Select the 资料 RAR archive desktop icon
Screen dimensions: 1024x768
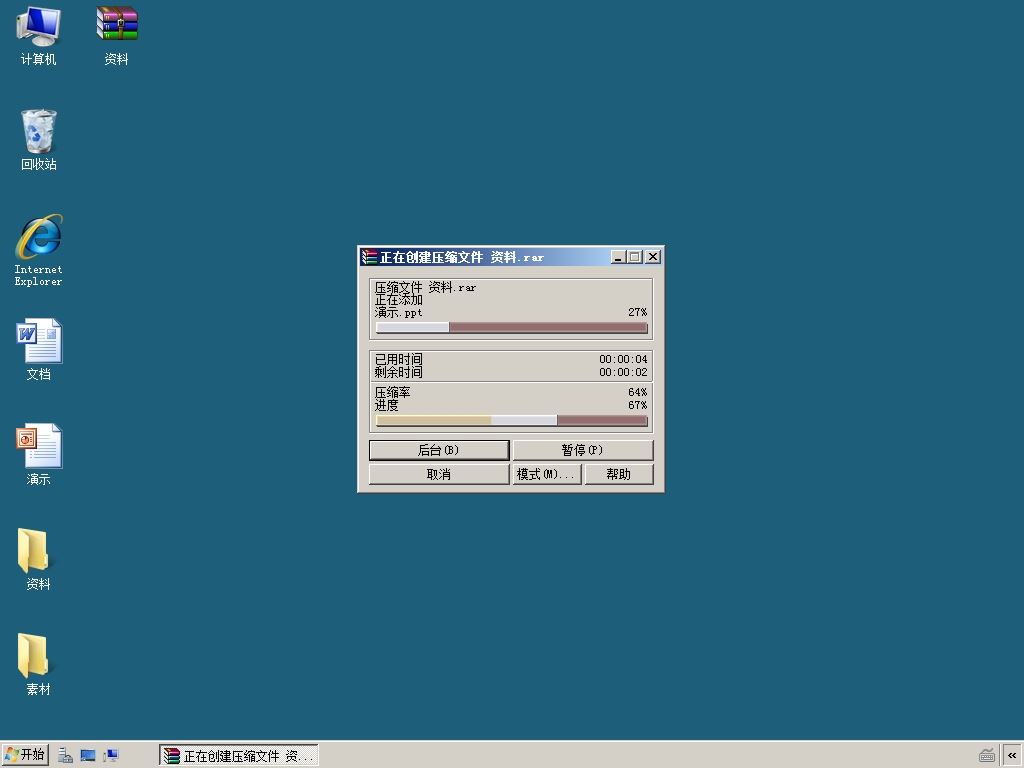point(117,37)
